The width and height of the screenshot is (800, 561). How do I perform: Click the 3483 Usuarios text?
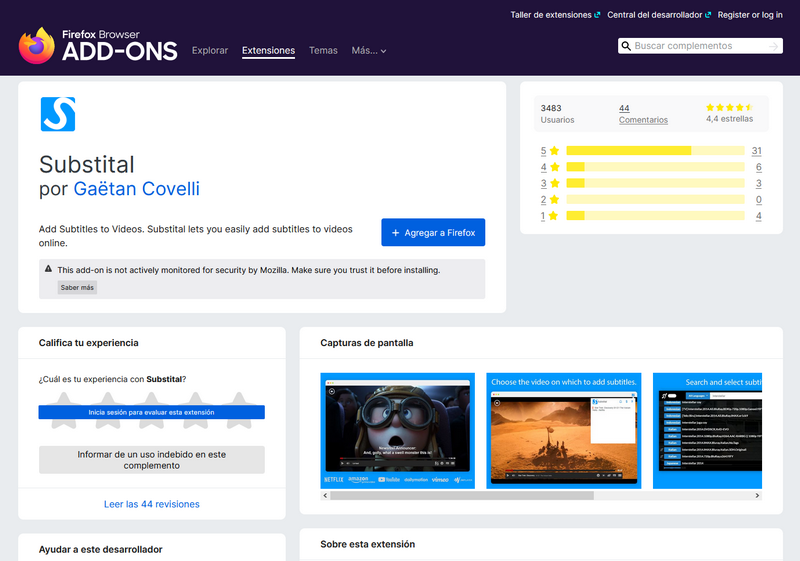557,114
